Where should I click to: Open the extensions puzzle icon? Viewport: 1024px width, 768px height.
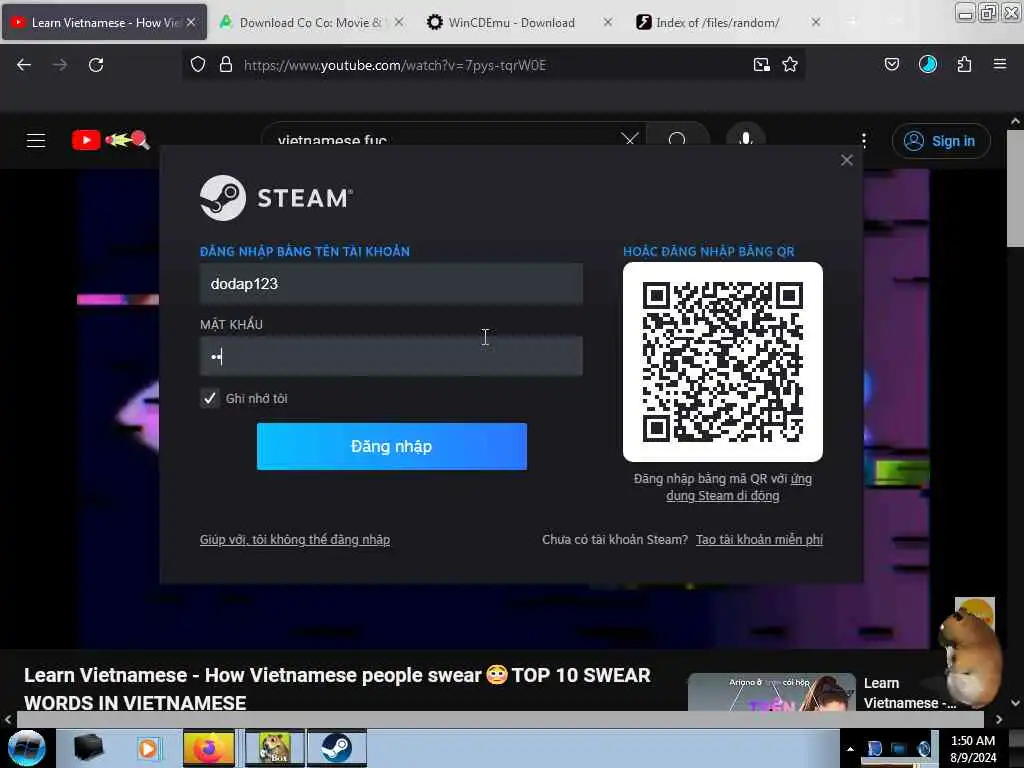pyautogui.click(x=964, y=64)
